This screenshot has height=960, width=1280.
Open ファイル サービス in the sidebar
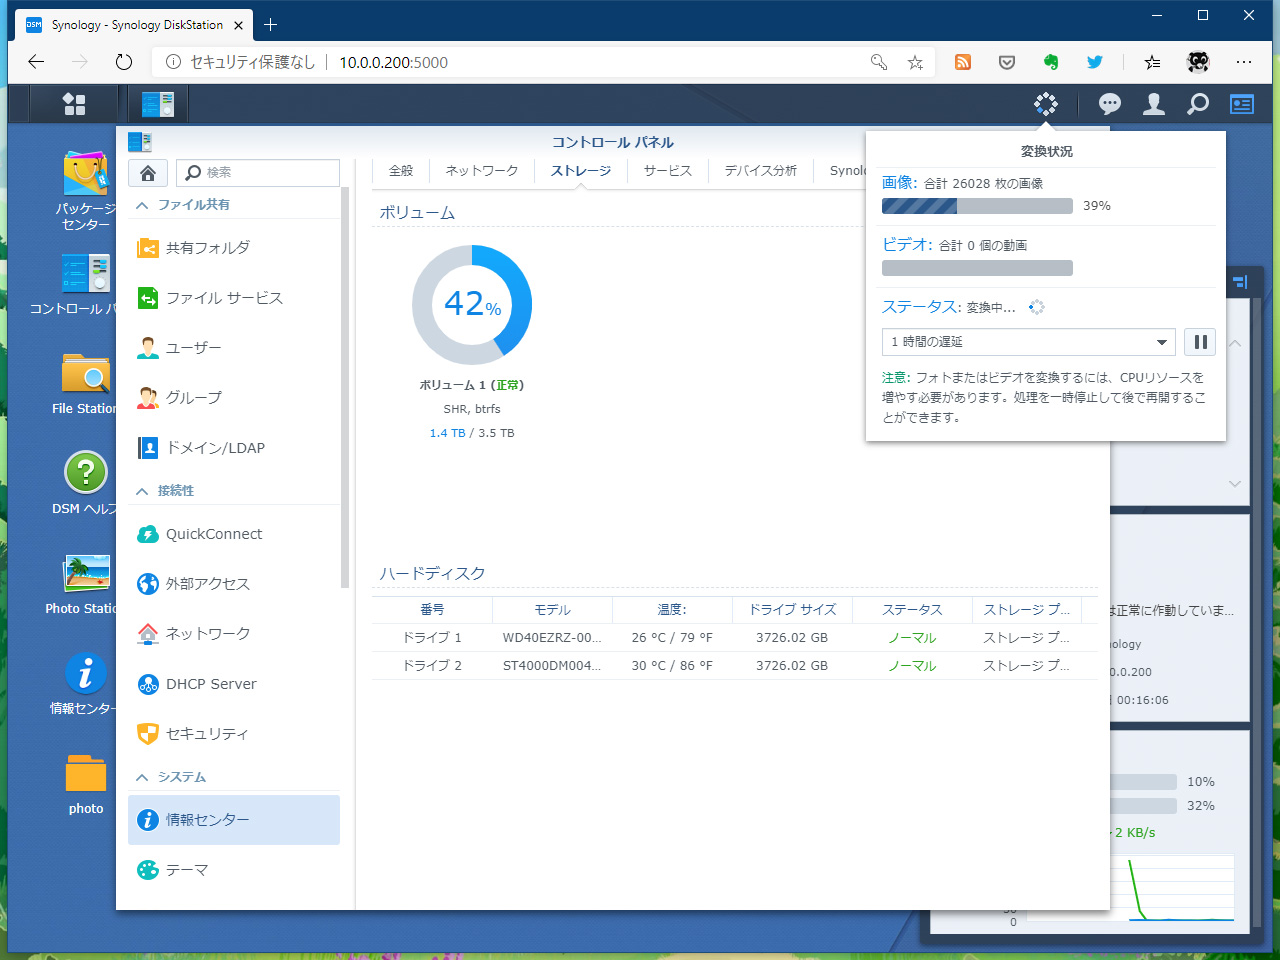(234, 298)
